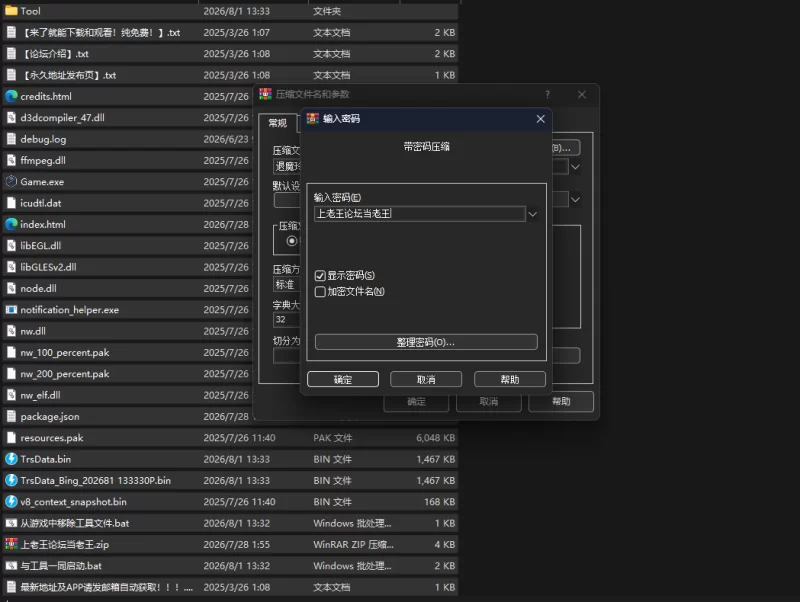Click the nw.dll file icon
Screen dimensions: 800x602
[x=11, y=331]
